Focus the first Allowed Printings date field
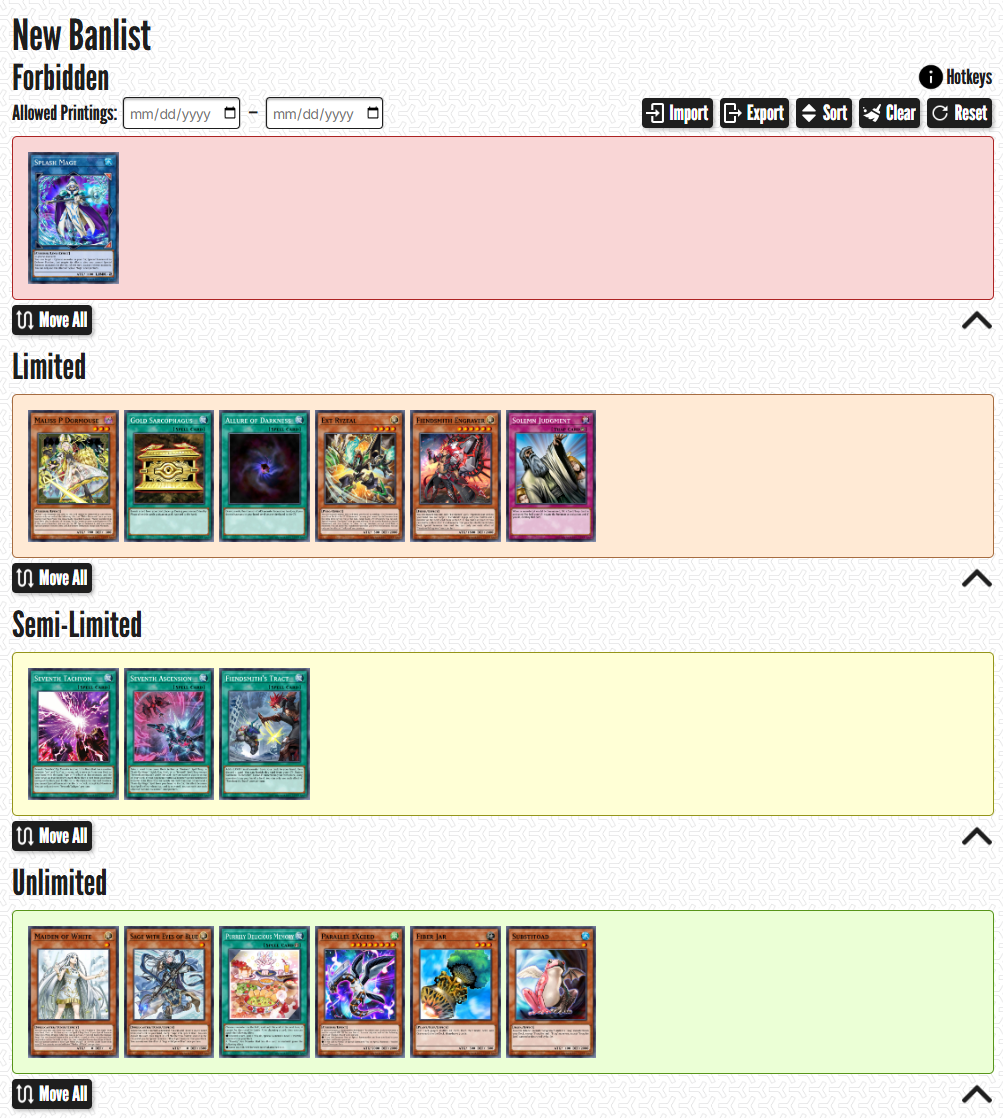The width and height of the screenshot is (1003, 1118). [181, 113]
